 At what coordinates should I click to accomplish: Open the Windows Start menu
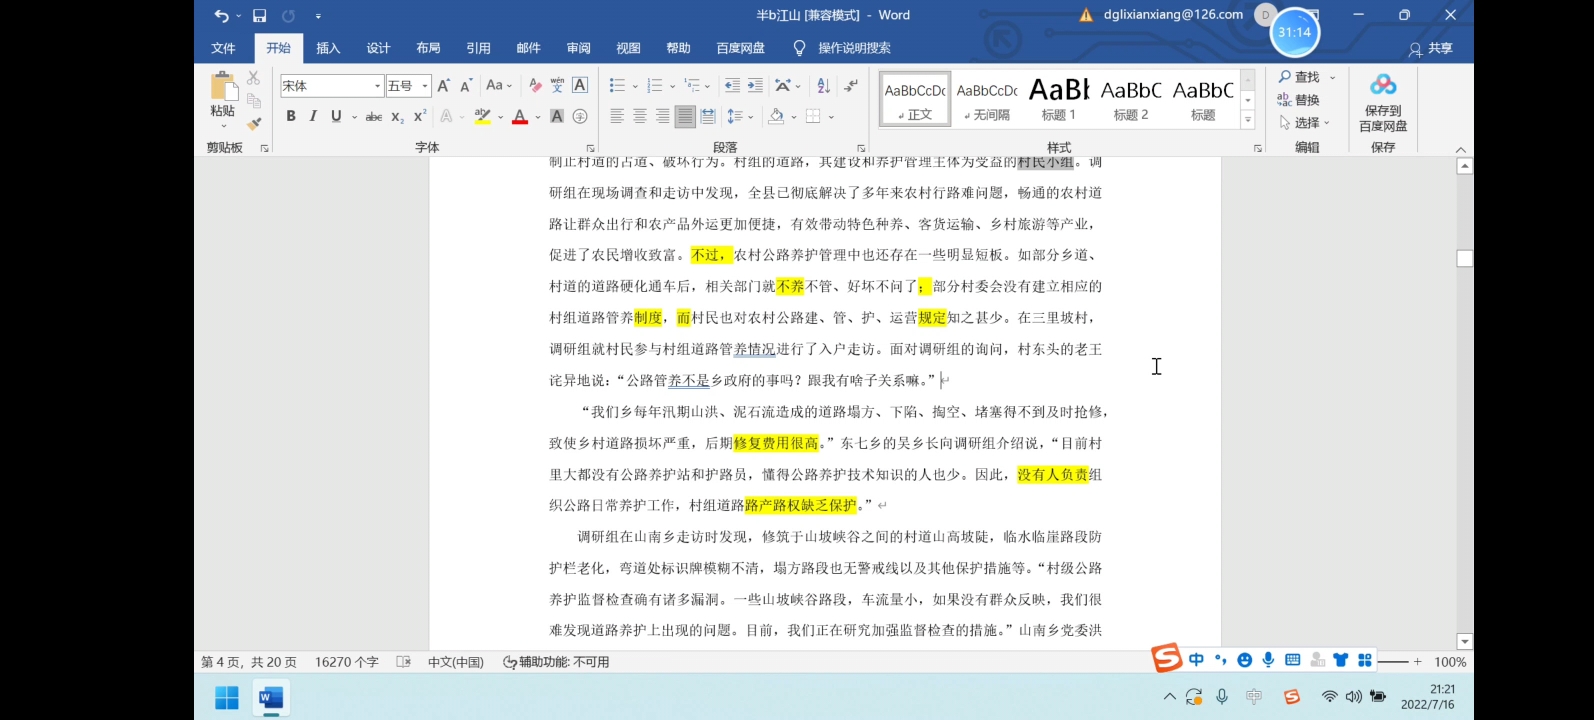pos(227,697)
